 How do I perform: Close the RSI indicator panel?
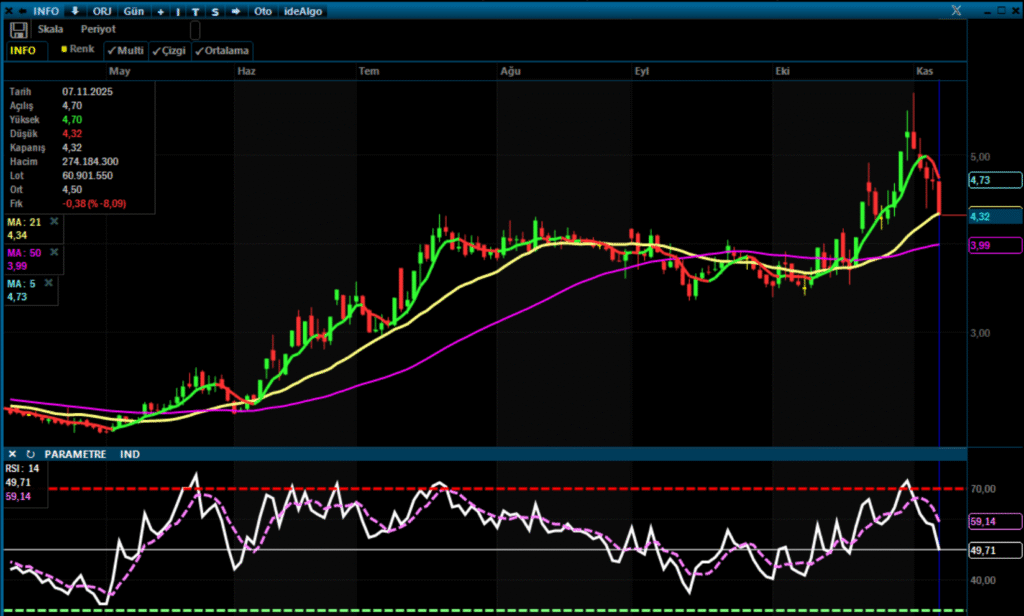point(12,454)
